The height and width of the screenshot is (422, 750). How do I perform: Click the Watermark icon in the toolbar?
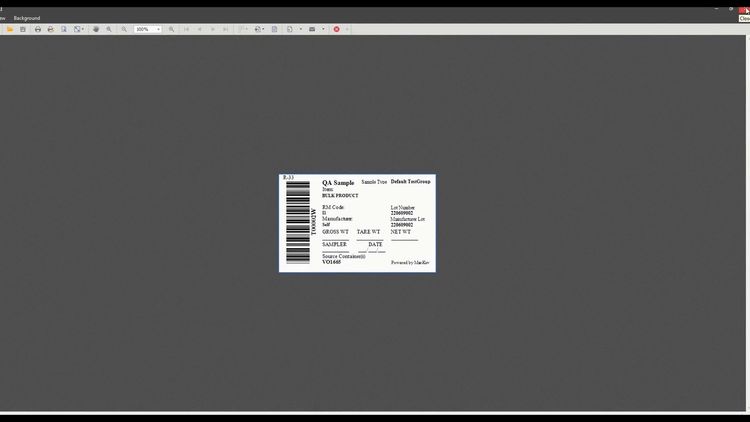pos(274,29)
